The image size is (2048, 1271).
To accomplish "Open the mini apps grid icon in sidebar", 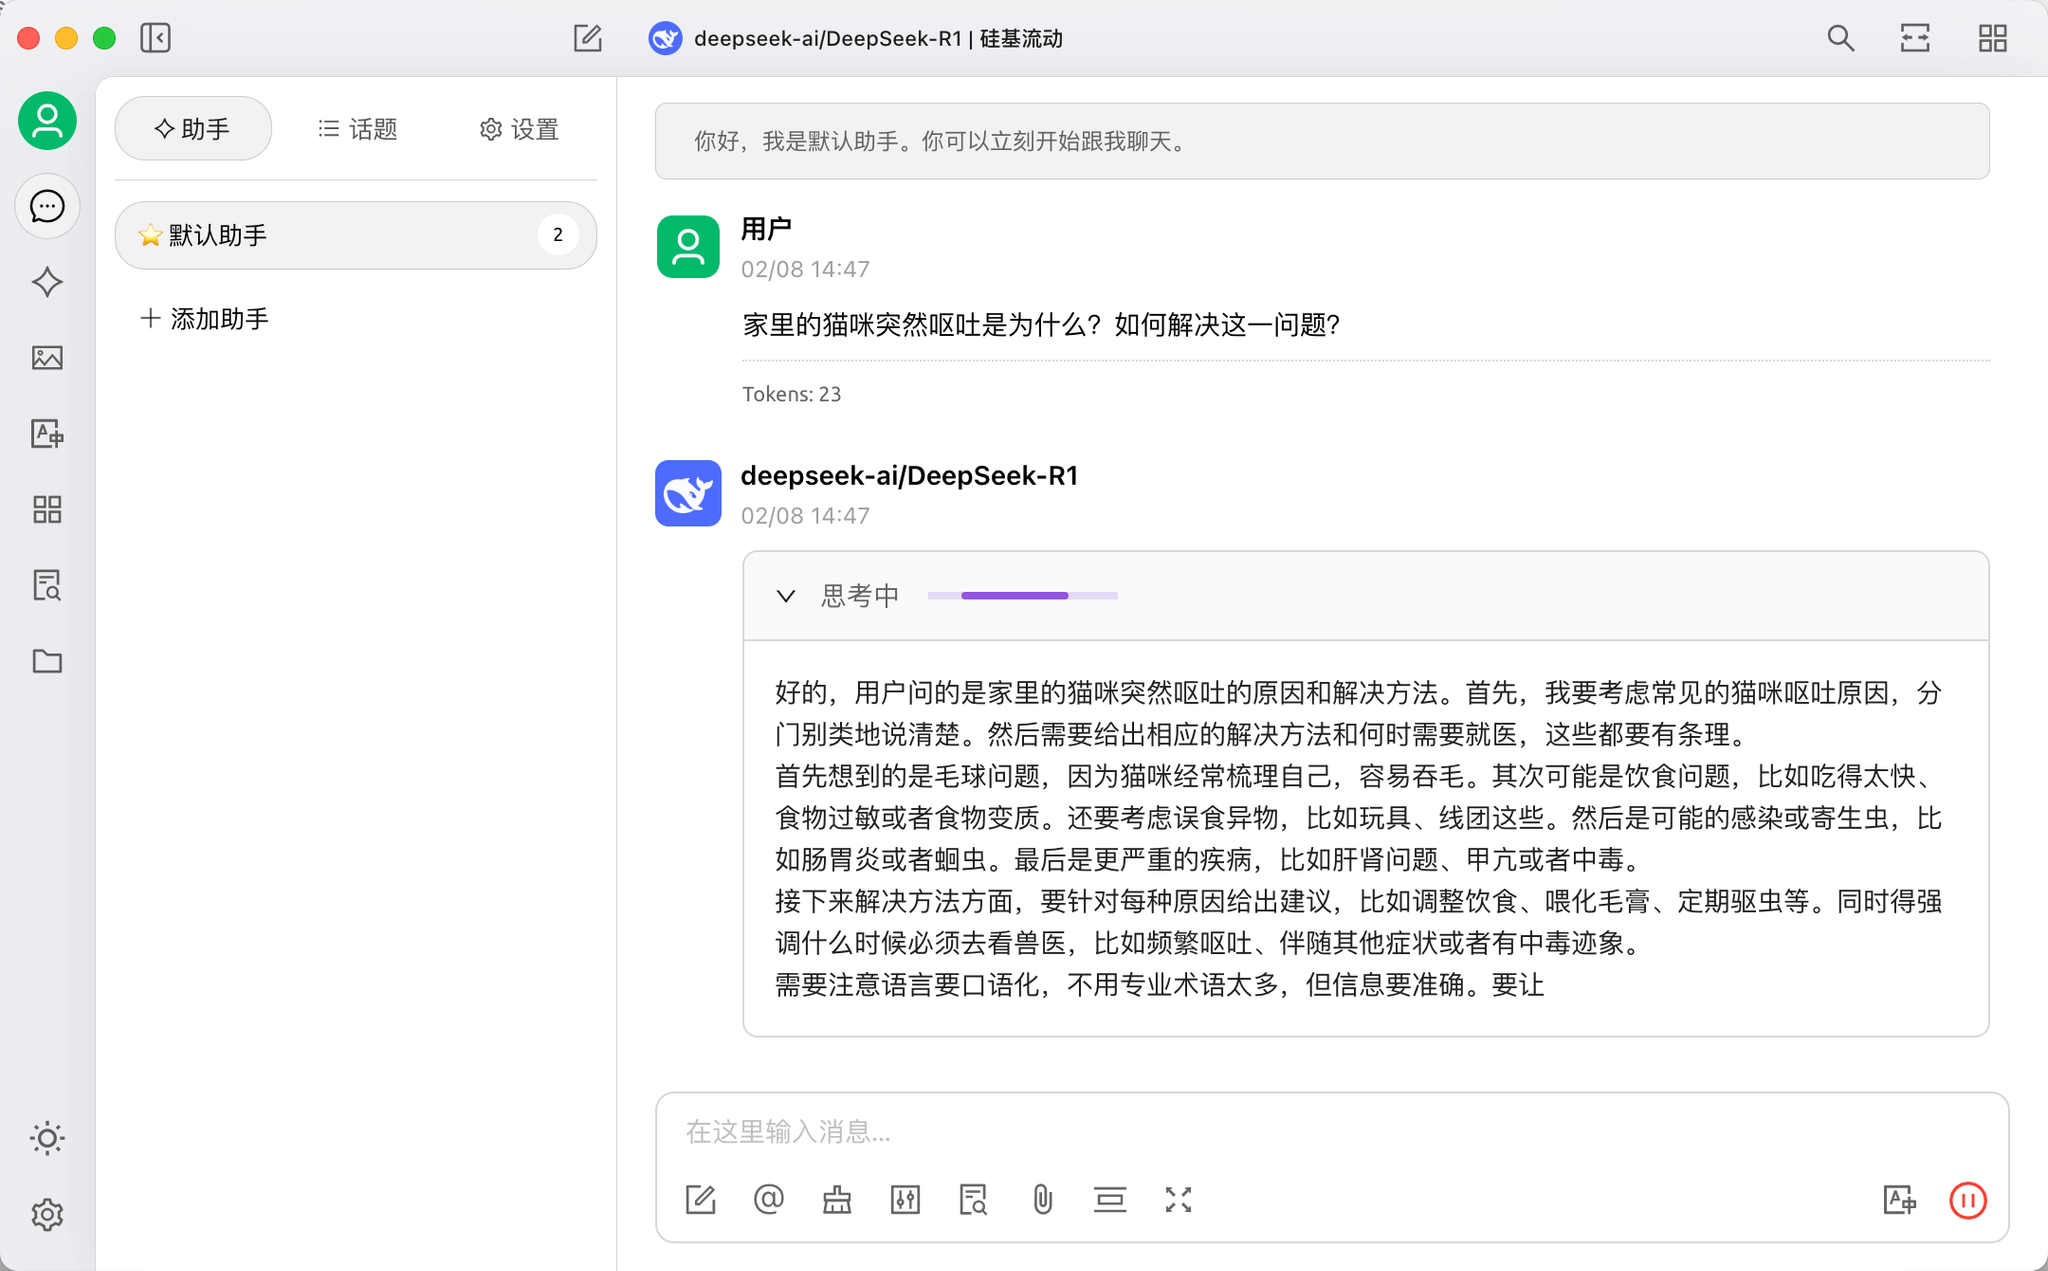I will click(x=47, y=509).
